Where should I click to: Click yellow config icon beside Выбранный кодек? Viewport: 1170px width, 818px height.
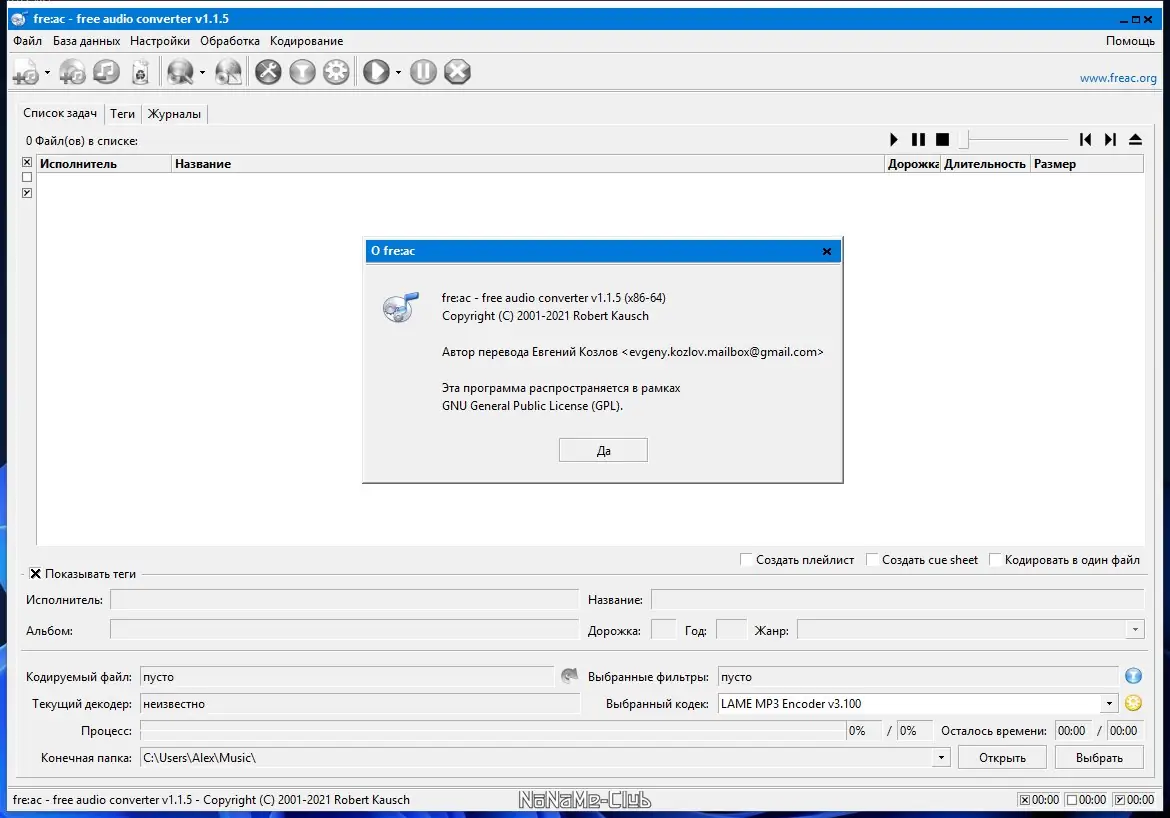[x=1133, y=703]
